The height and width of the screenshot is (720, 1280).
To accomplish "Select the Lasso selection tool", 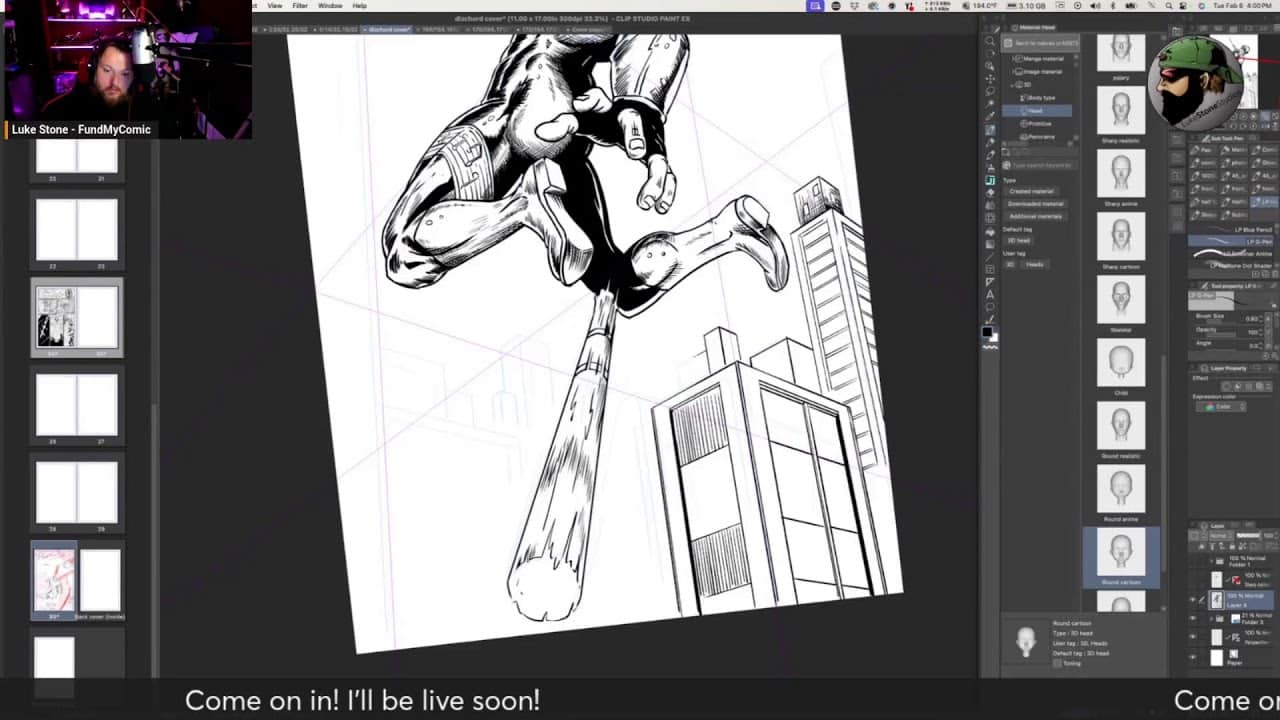I will pyautogui.click(x=987, y=92).
